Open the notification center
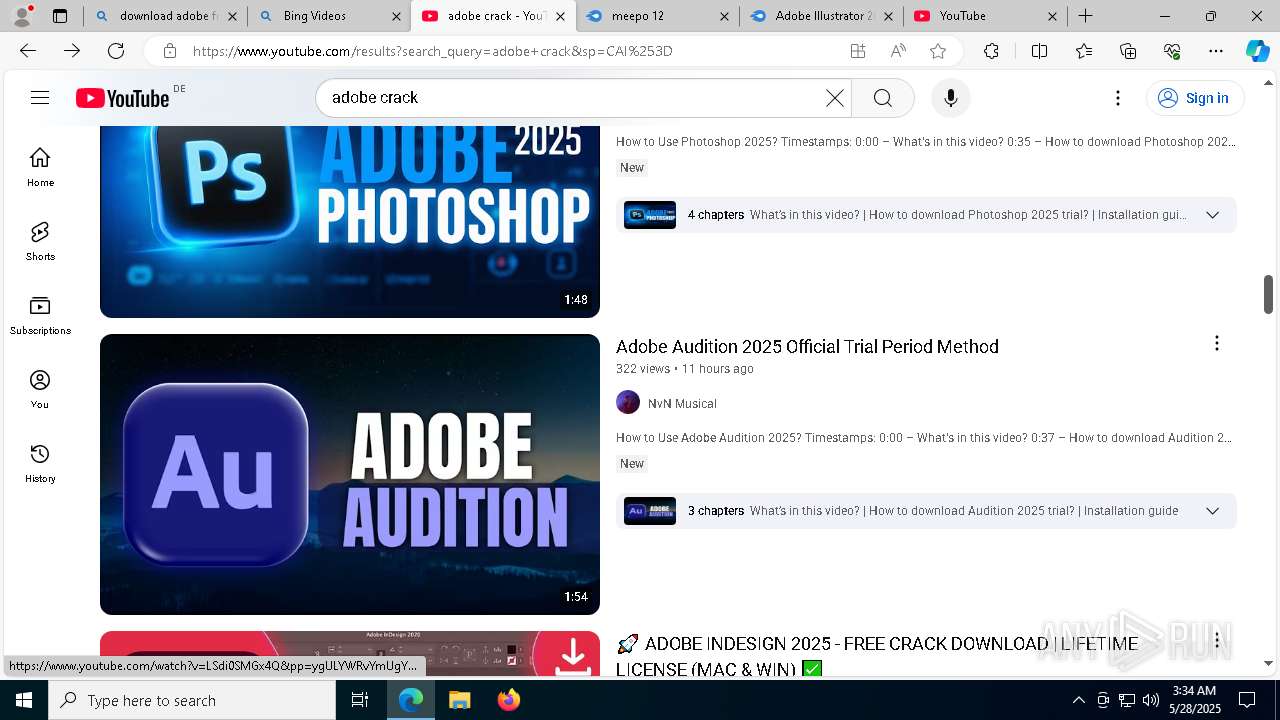1280x720 pixels. click(x=1247, y=700)
